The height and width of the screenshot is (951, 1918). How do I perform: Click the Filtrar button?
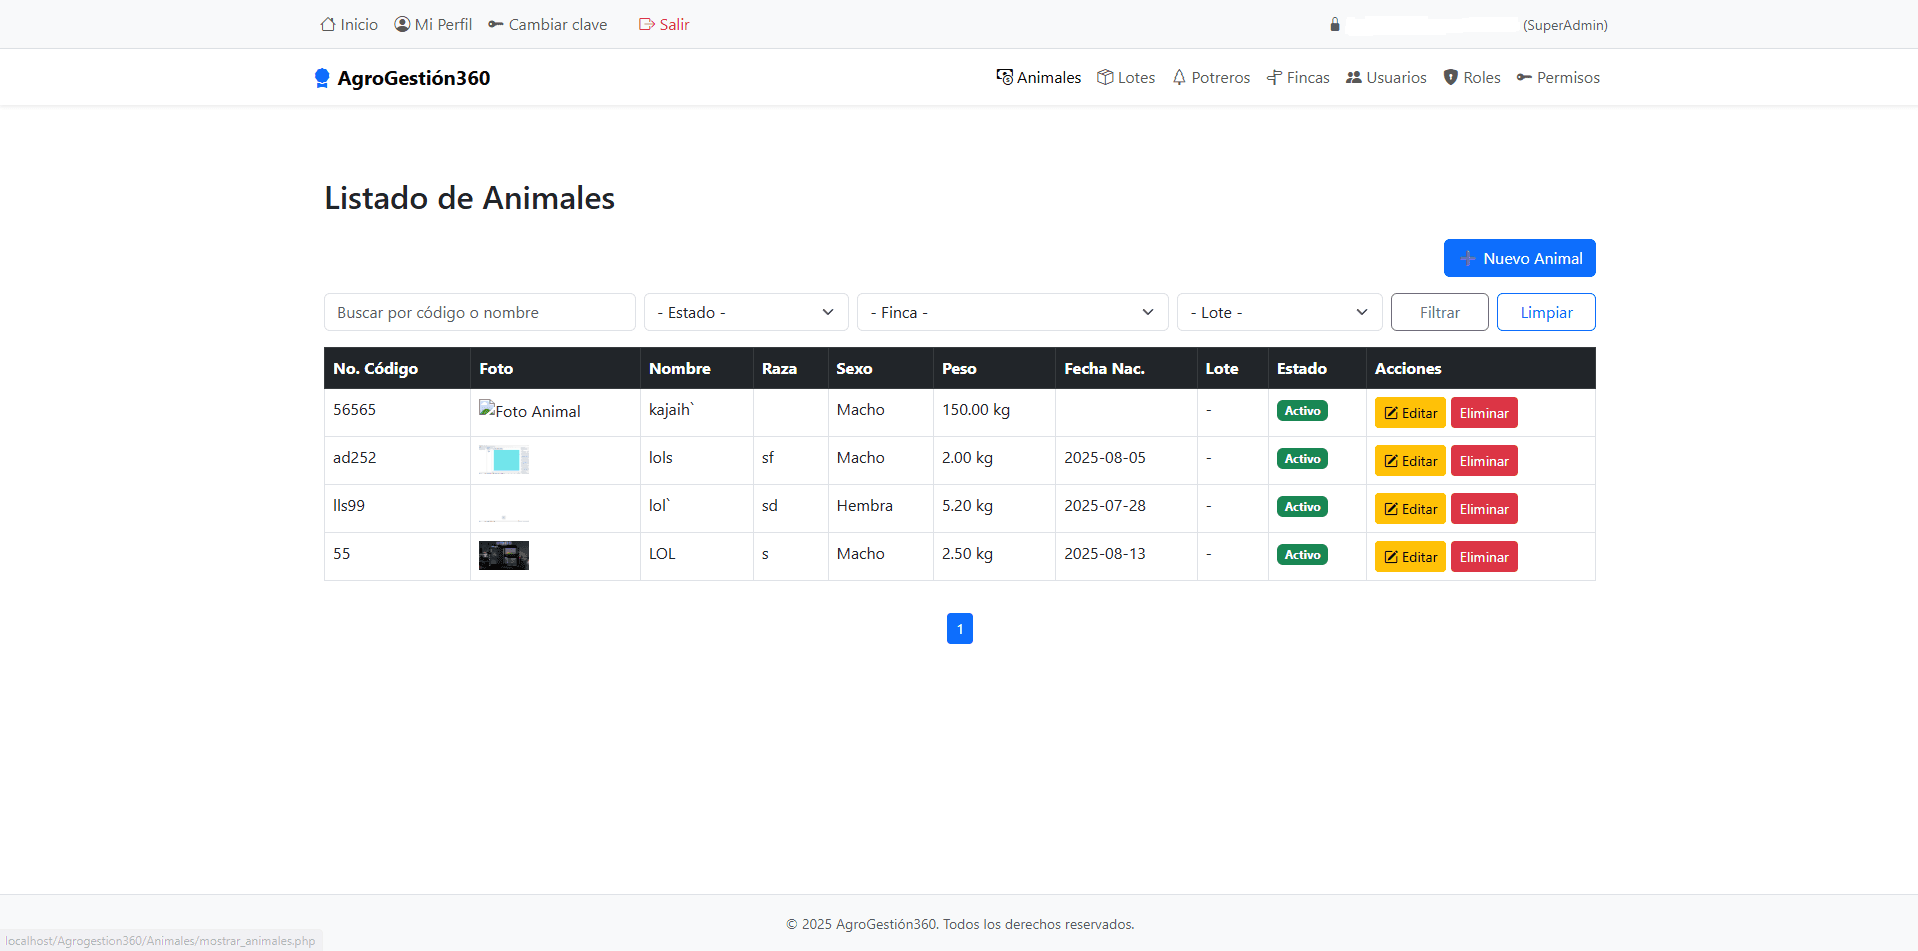pyautogui.click(x=1439, y=312)
